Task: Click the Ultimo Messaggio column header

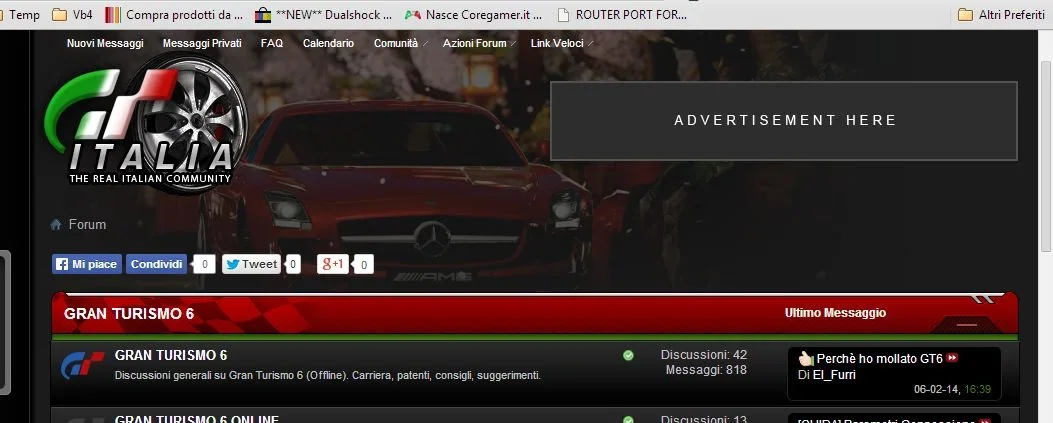Action: [x=835, y=313]
